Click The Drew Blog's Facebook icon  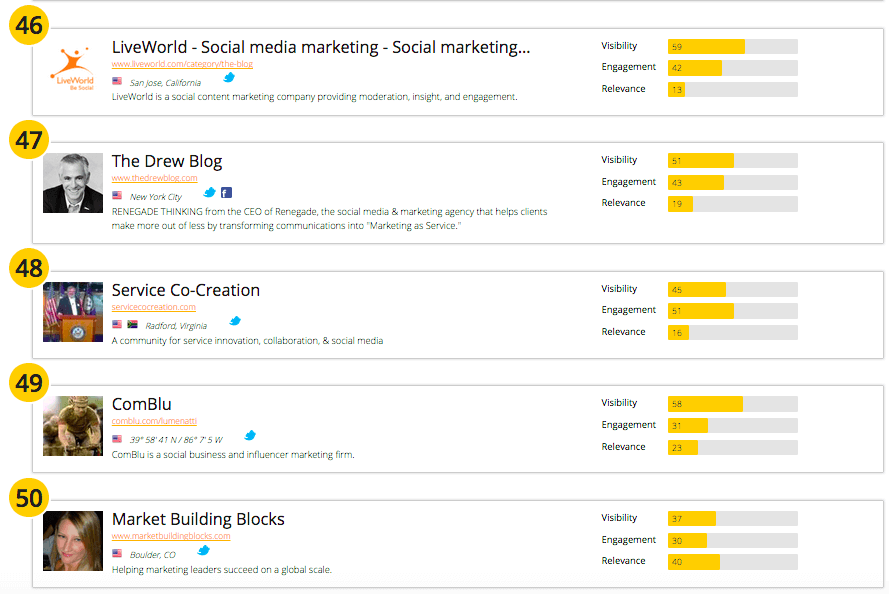pyautogui.click(x=226, y=192)
